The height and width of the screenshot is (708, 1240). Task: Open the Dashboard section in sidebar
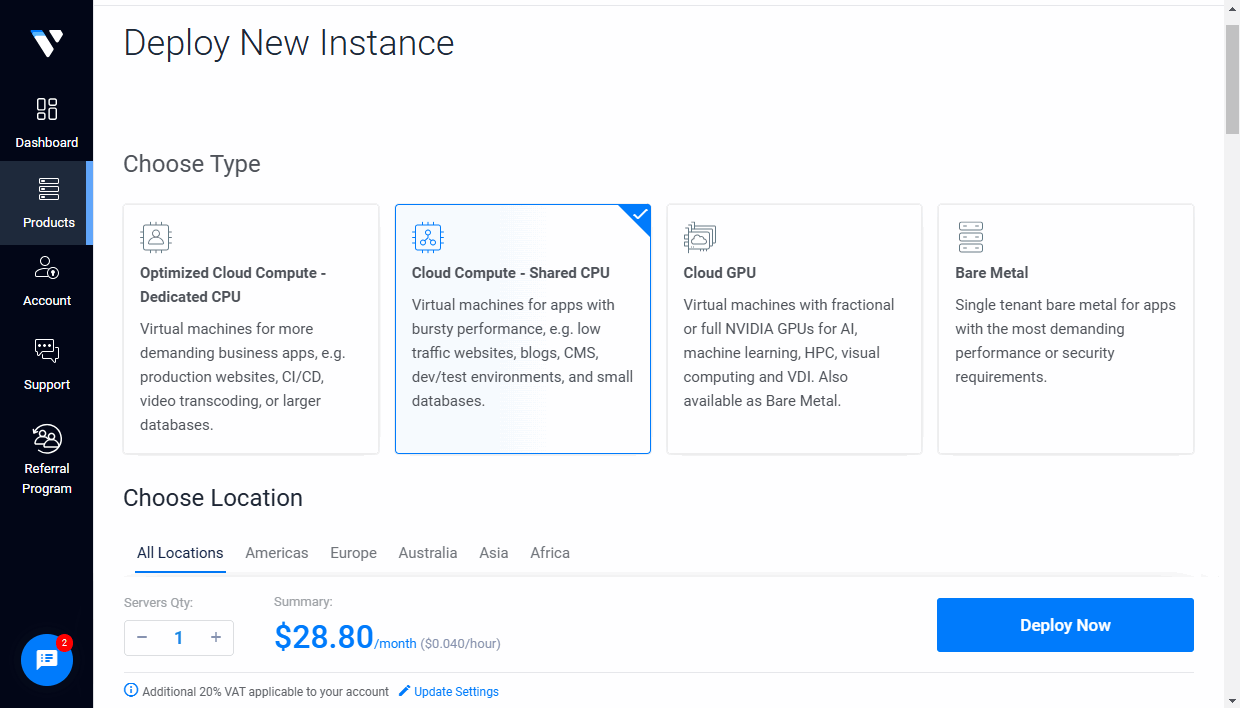click(46, 120)
